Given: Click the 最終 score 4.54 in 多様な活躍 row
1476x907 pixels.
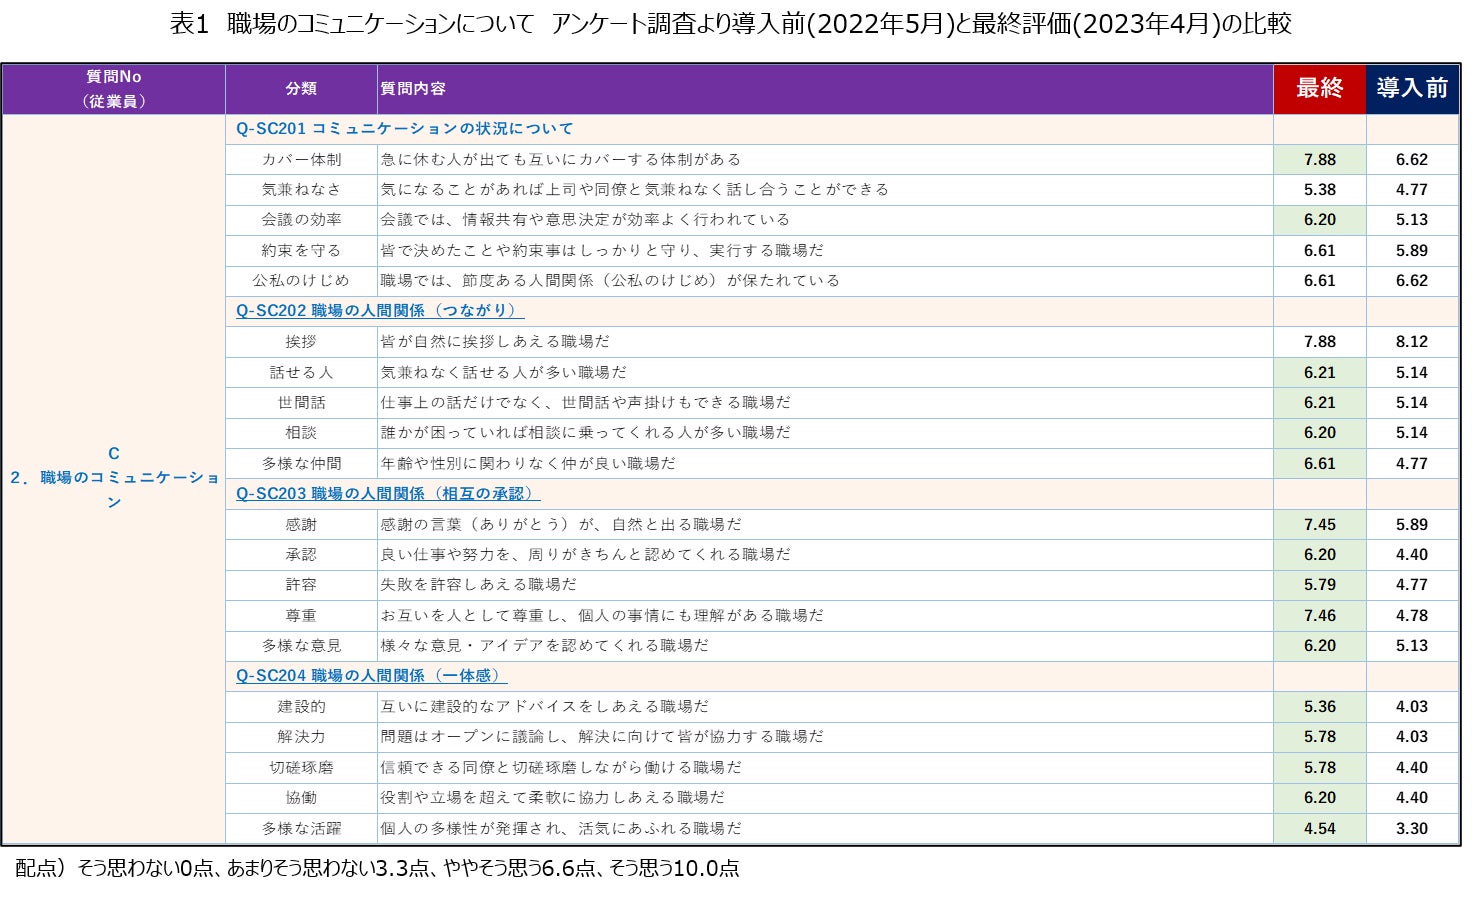Looking at the screenshot, I should tap(1319, 829).
